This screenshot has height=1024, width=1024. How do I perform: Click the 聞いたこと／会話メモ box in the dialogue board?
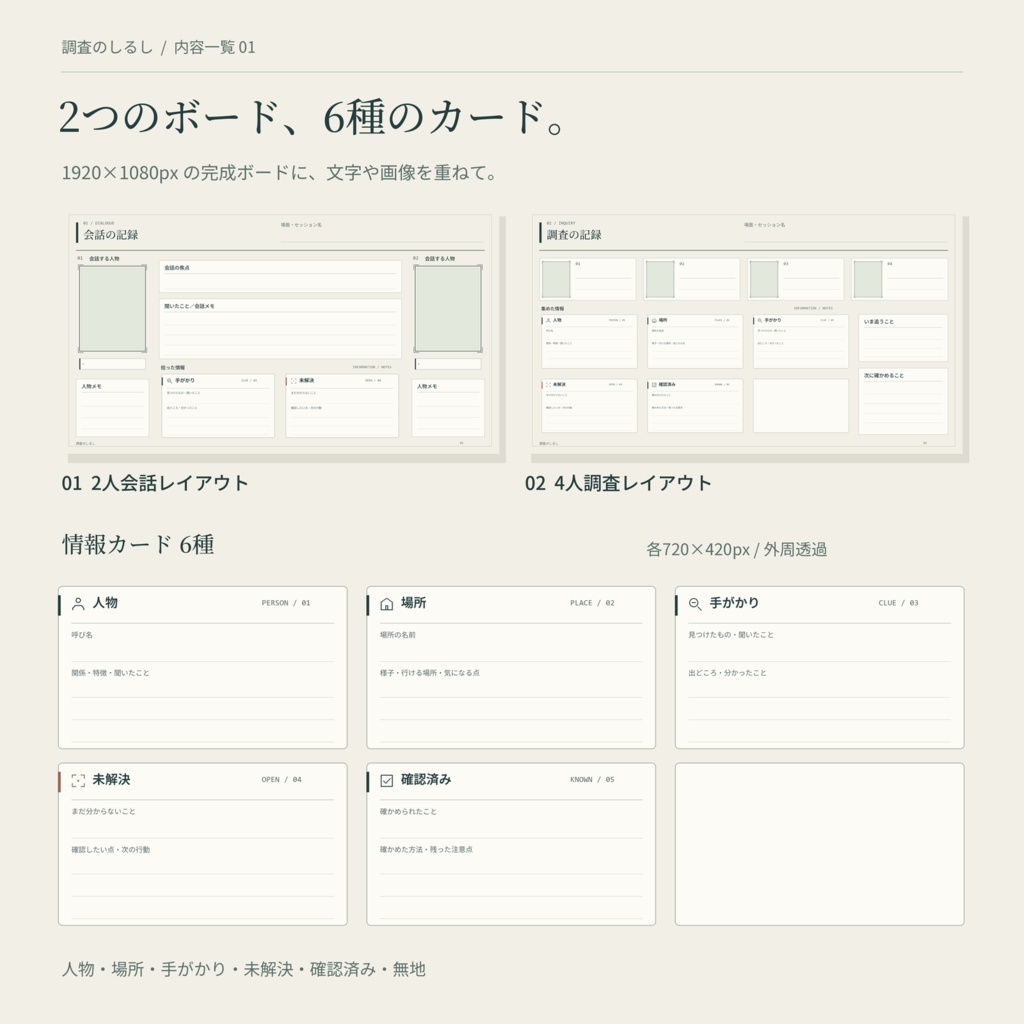(x=280, y=328)
